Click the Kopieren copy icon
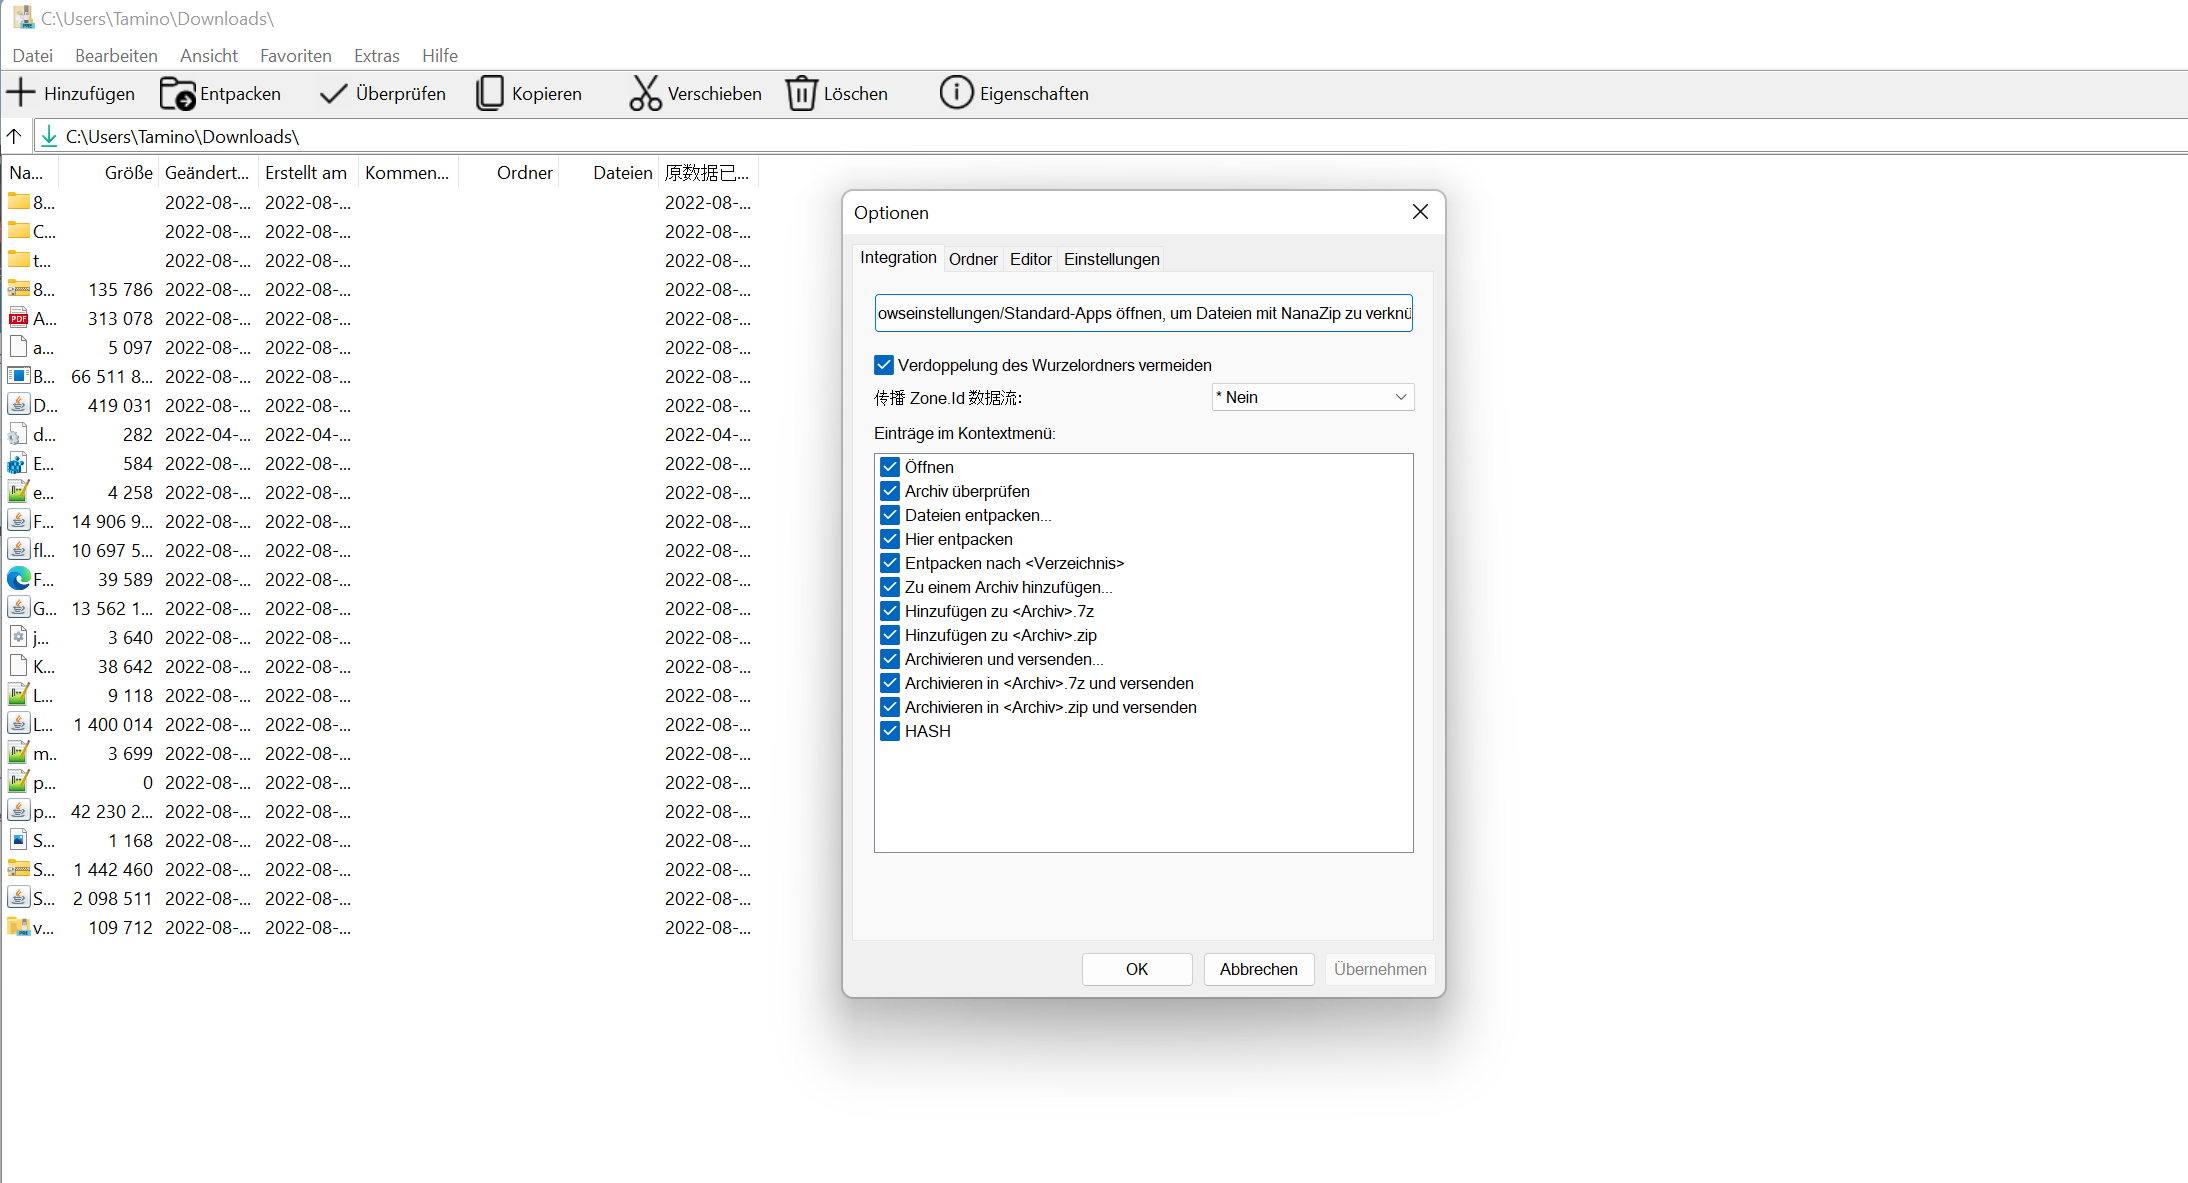 tap(490, 93)
